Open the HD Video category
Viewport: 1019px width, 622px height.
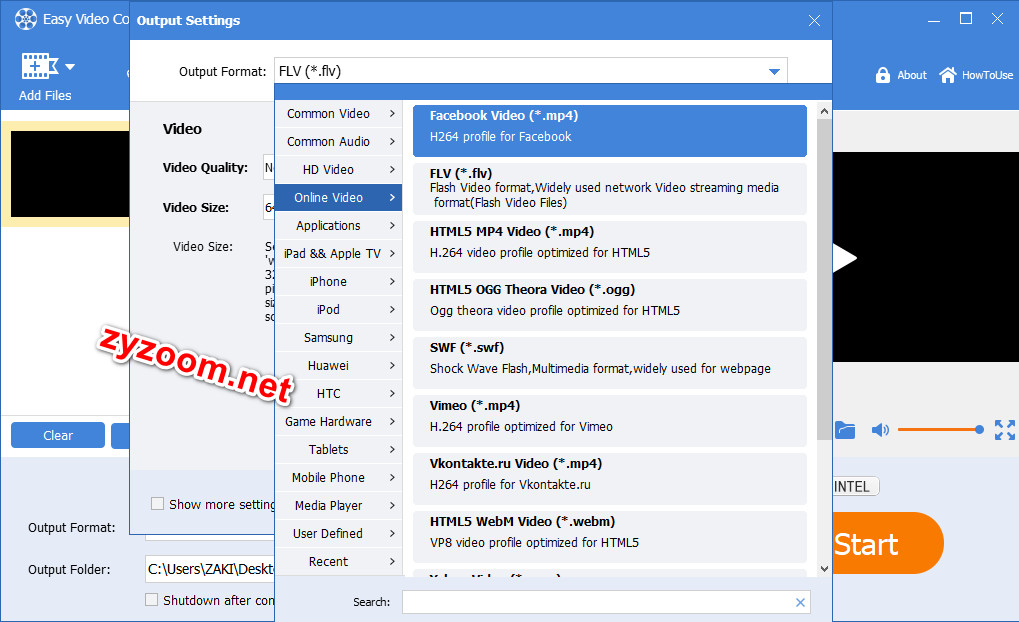pos(339,170)
